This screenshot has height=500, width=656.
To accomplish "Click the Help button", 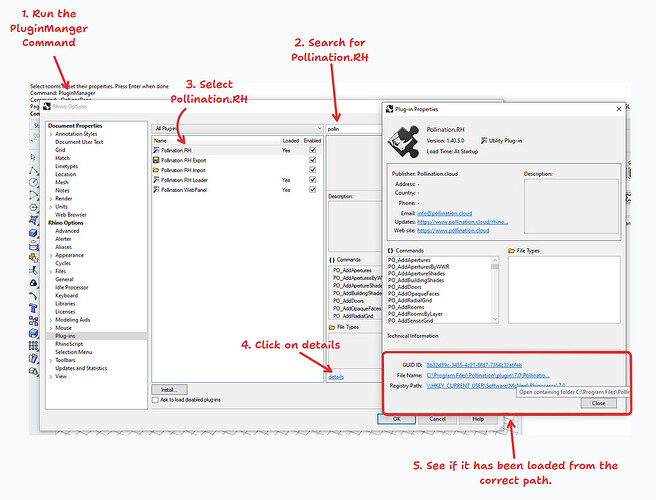I will (x=478, y=419).
